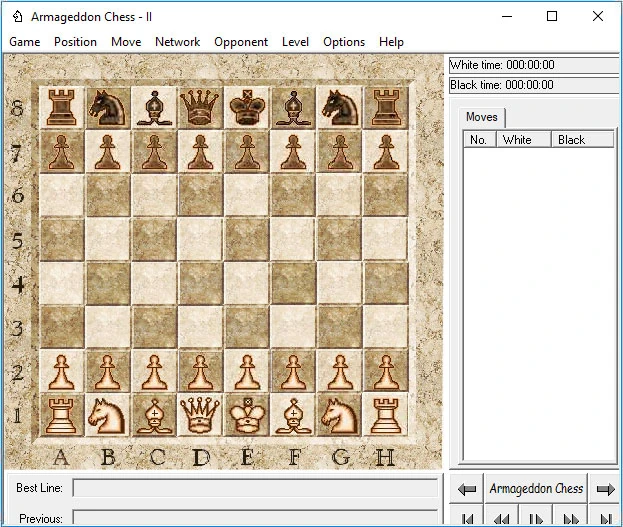Select the white knight on B1

tap(106, 416)
